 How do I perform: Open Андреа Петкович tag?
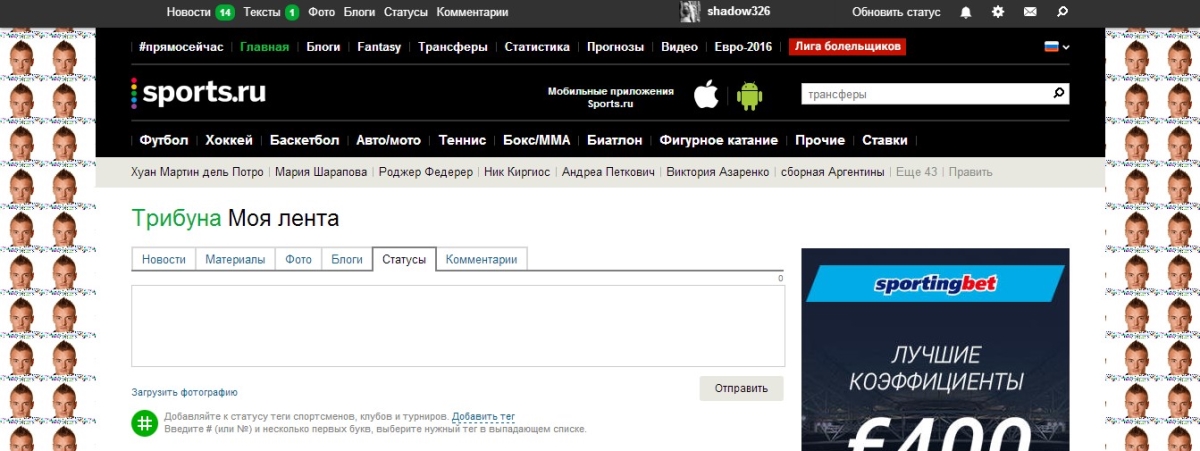[x=608, y=172]
